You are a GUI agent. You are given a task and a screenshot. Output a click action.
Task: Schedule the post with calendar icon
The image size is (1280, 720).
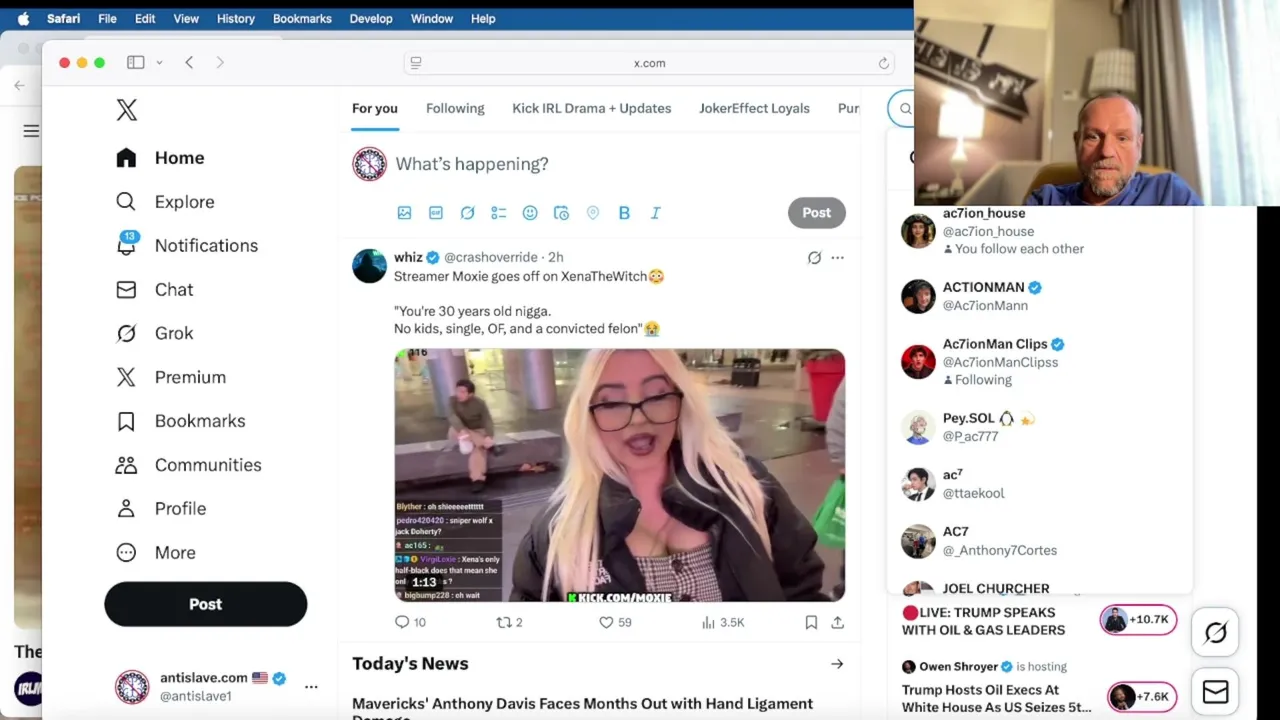pos(561,213)
